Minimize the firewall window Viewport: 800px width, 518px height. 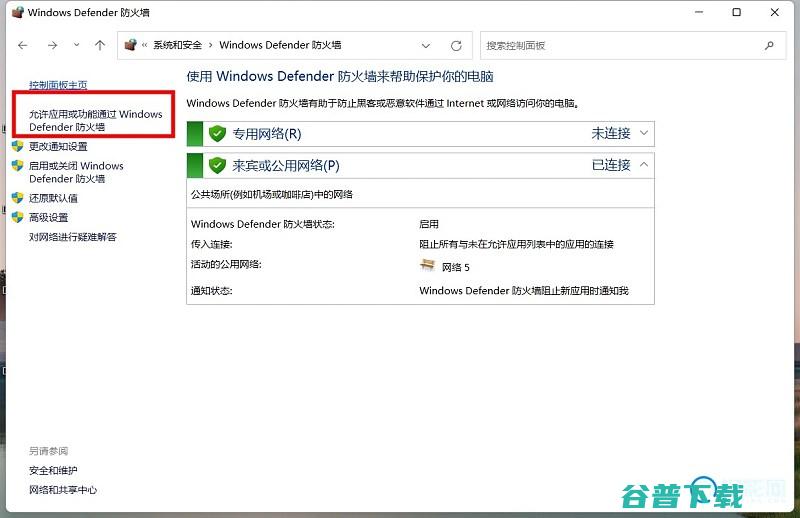click(x=699, y=12)
